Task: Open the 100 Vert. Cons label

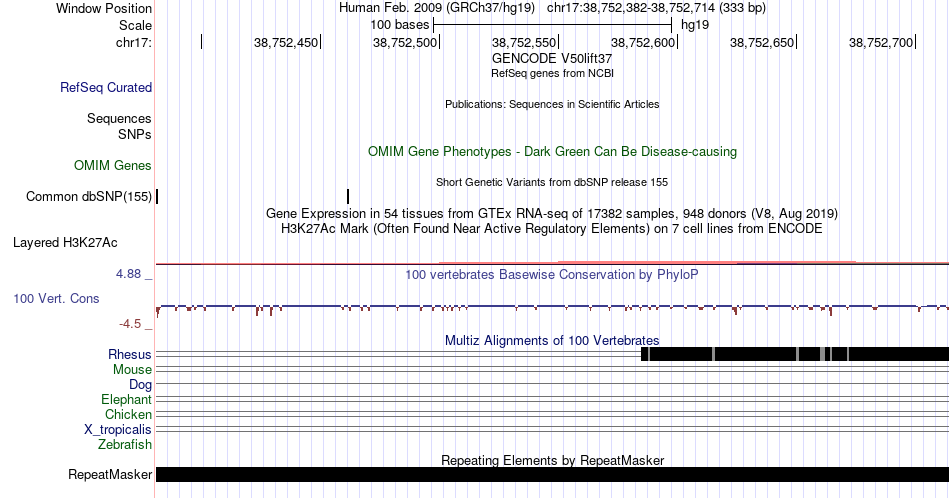Action: (x=56, y=298)
